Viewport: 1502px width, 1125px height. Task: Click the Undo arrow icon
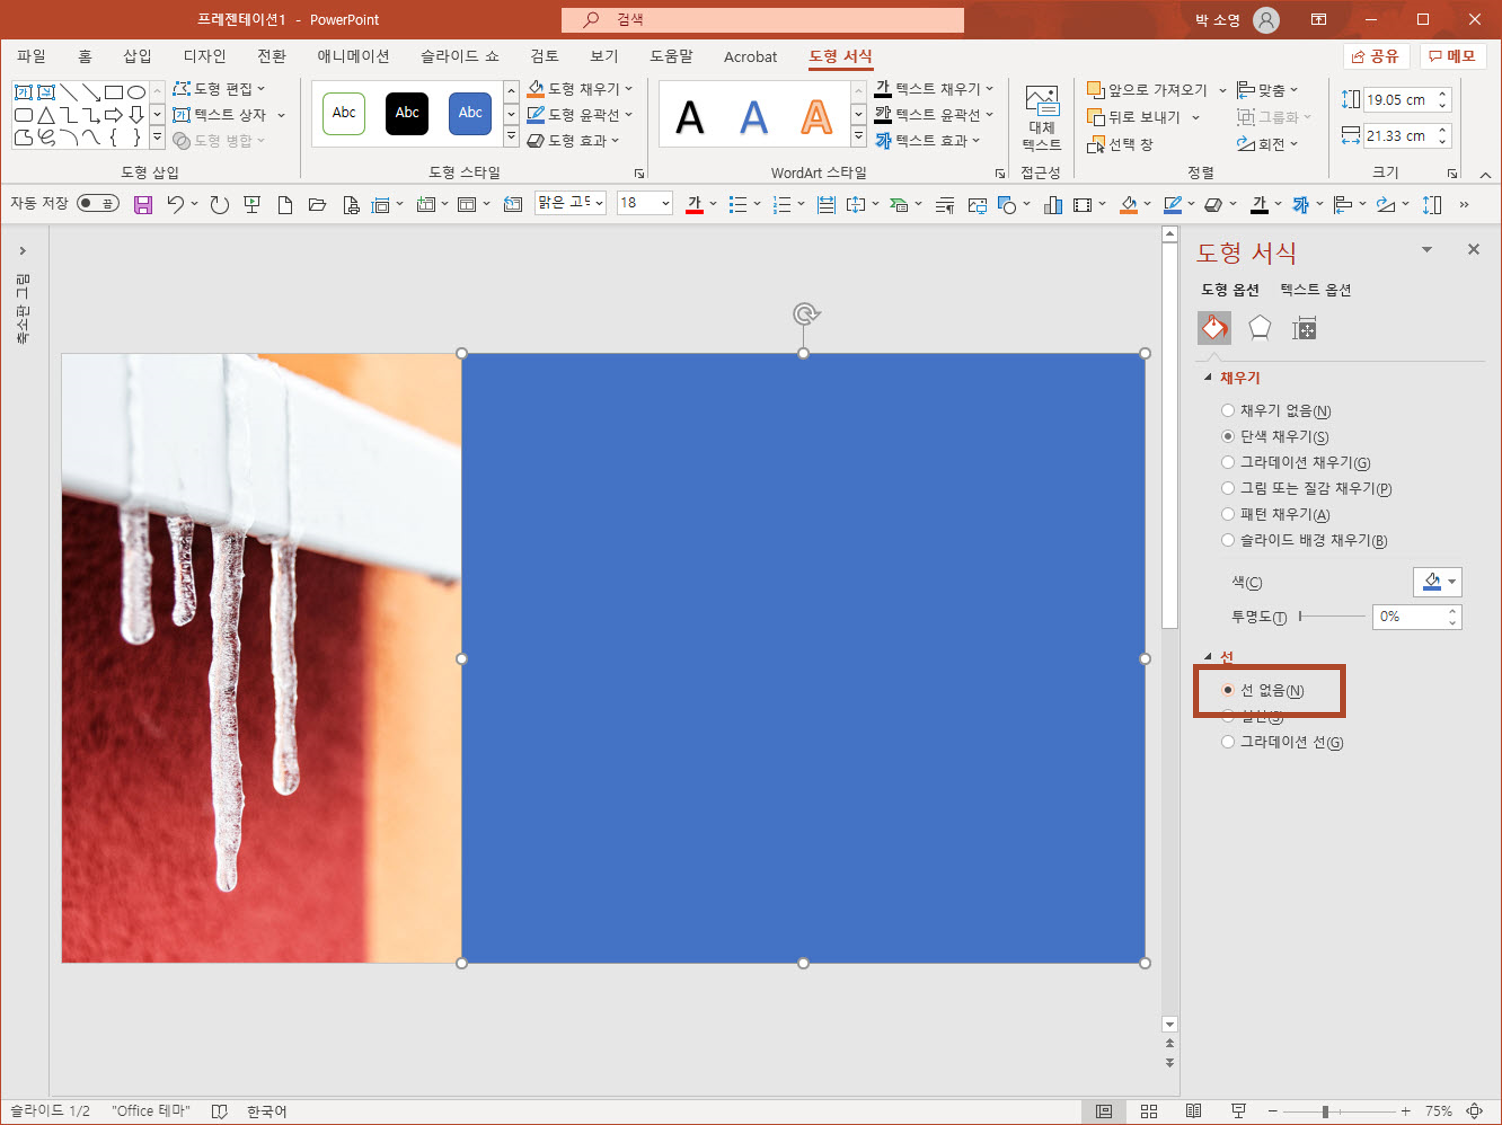(x=175, y=205)
